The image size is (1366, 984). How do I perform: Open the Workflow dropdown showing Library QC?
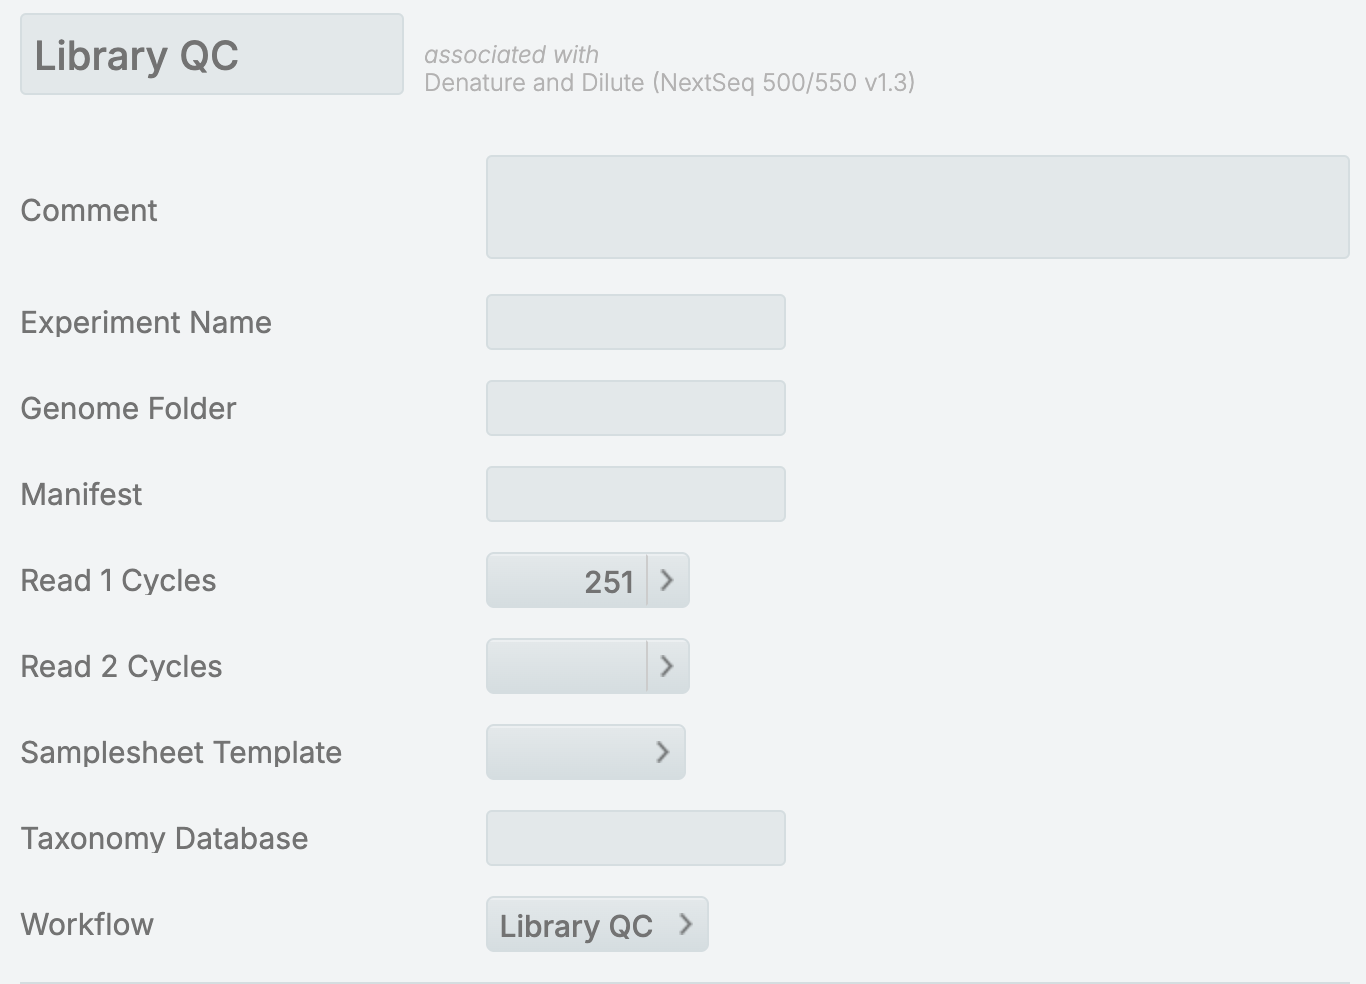[597, 924]
